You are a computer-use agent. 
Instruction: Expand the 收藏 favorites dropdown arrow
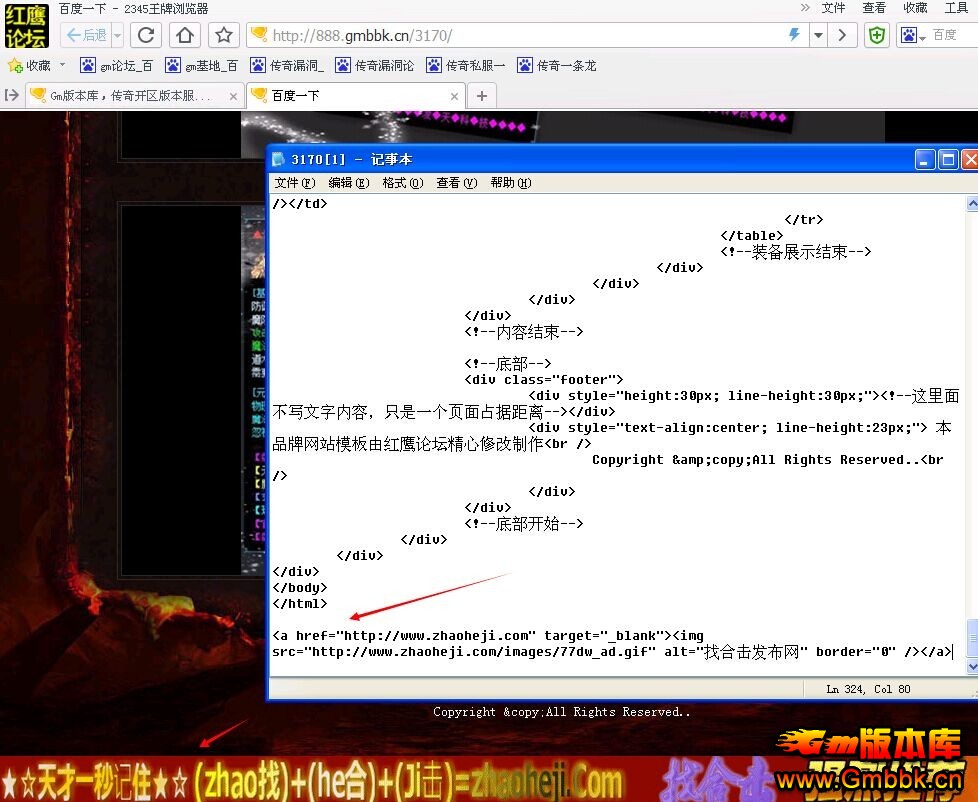[62, 65]
